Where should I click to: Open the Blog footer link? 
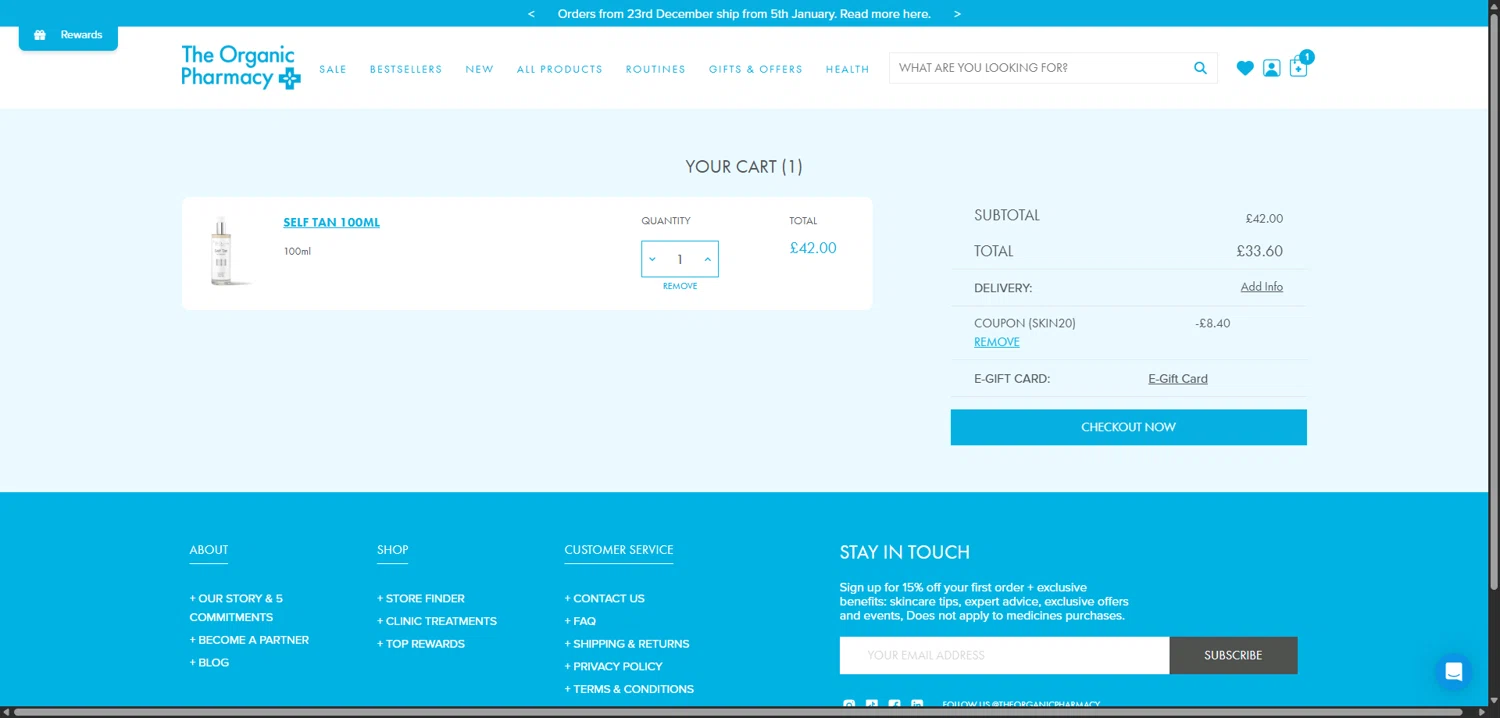coord(209,663)
